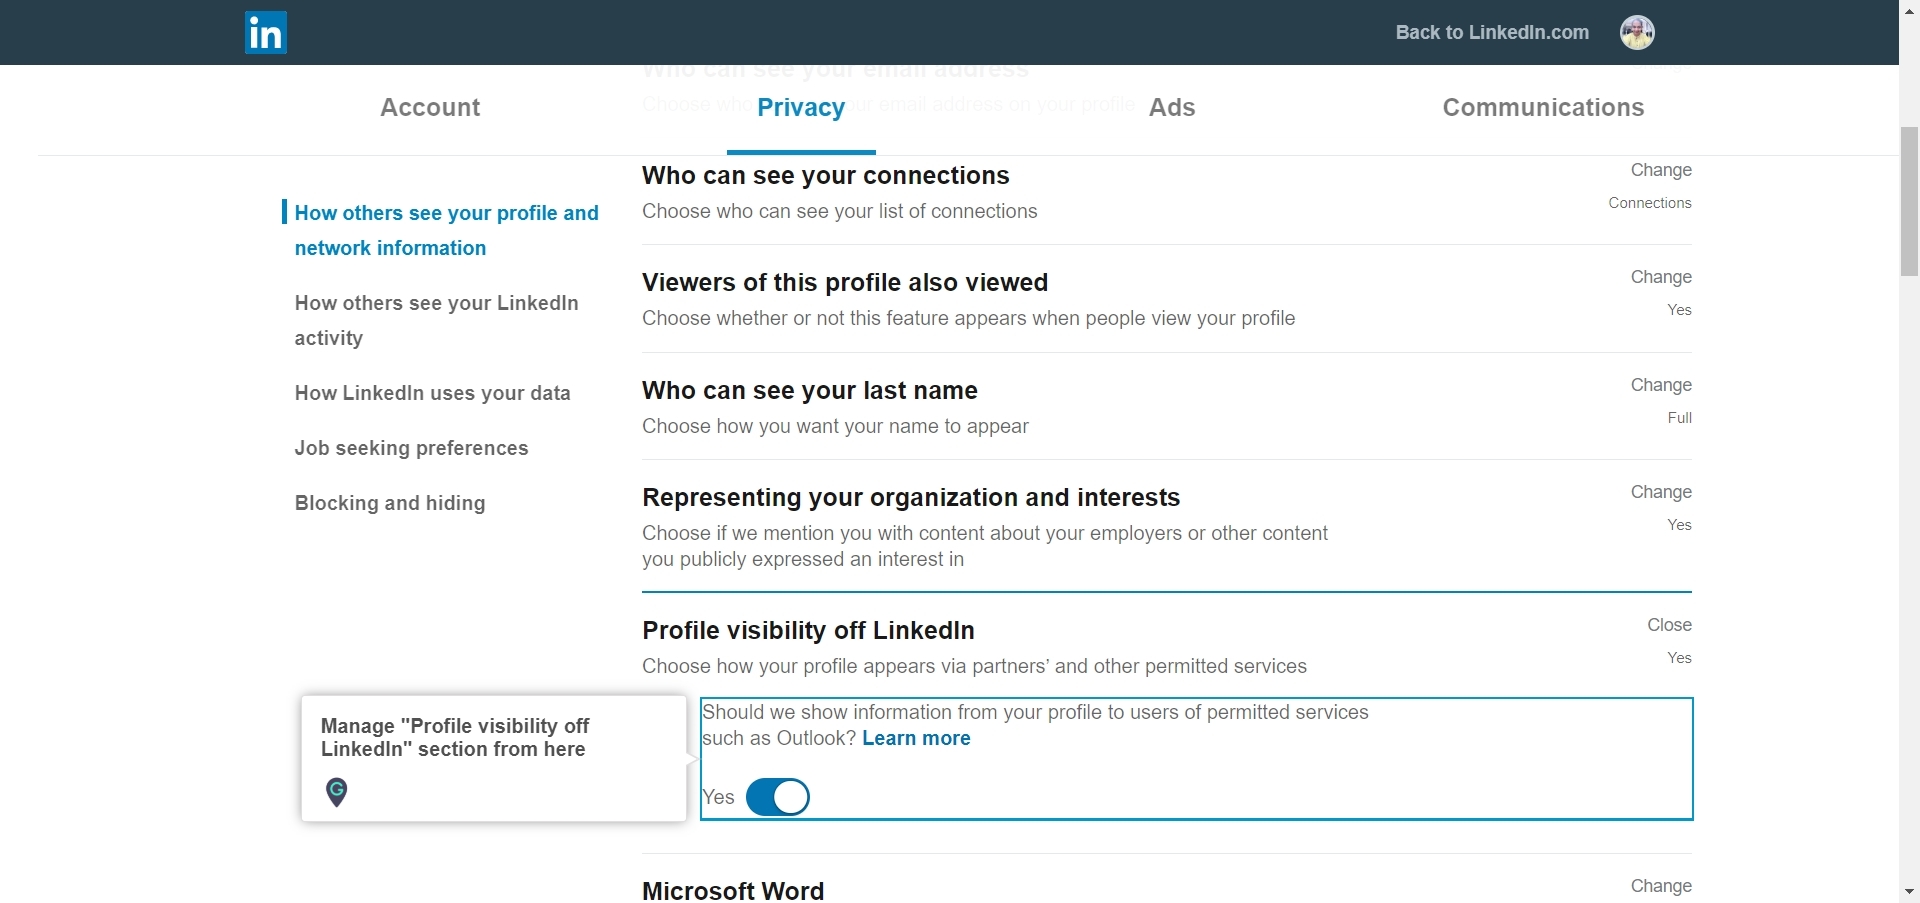
Task: Open the Ads settings tab
Action: tap(1171, 107)
